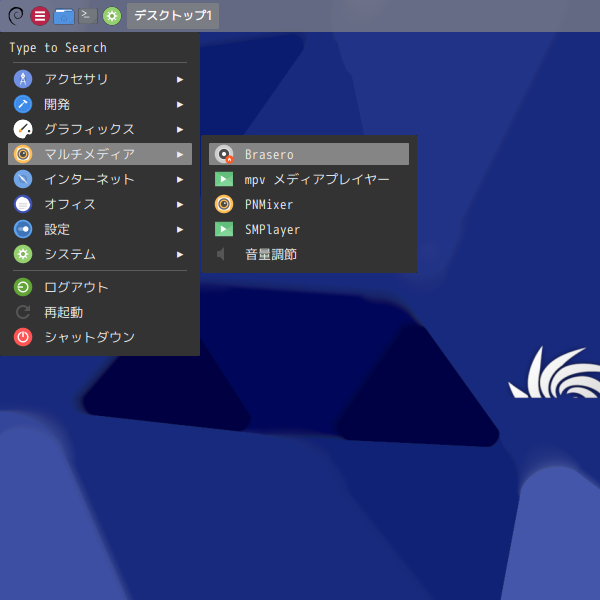This screenshot has width=600, height=600.
Task: Click the システム gear icon
Action: click(23, 254)
